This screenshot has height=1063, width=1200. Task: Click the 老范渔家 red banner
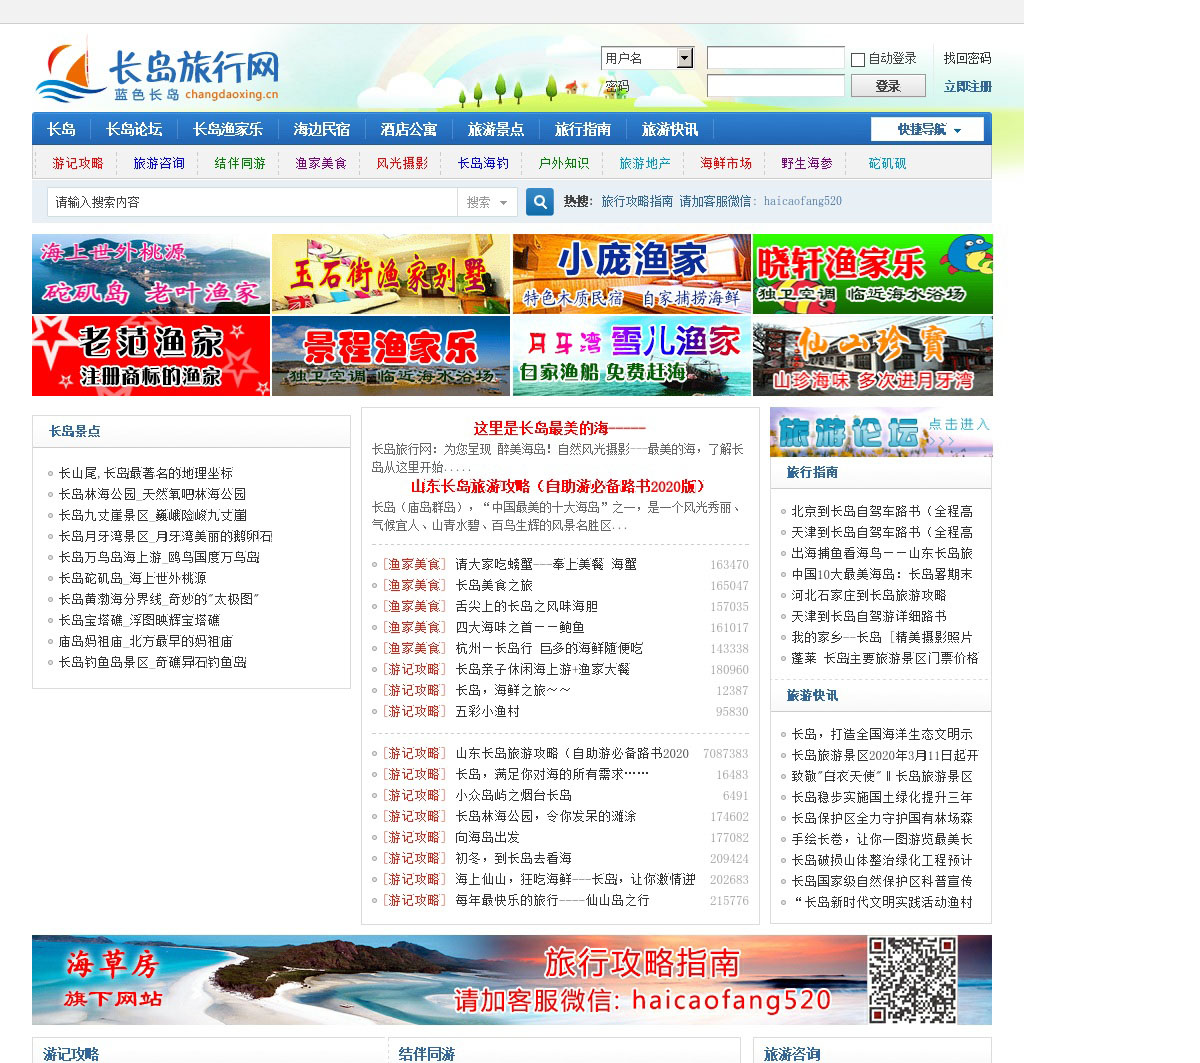click(x=151, y=356)
